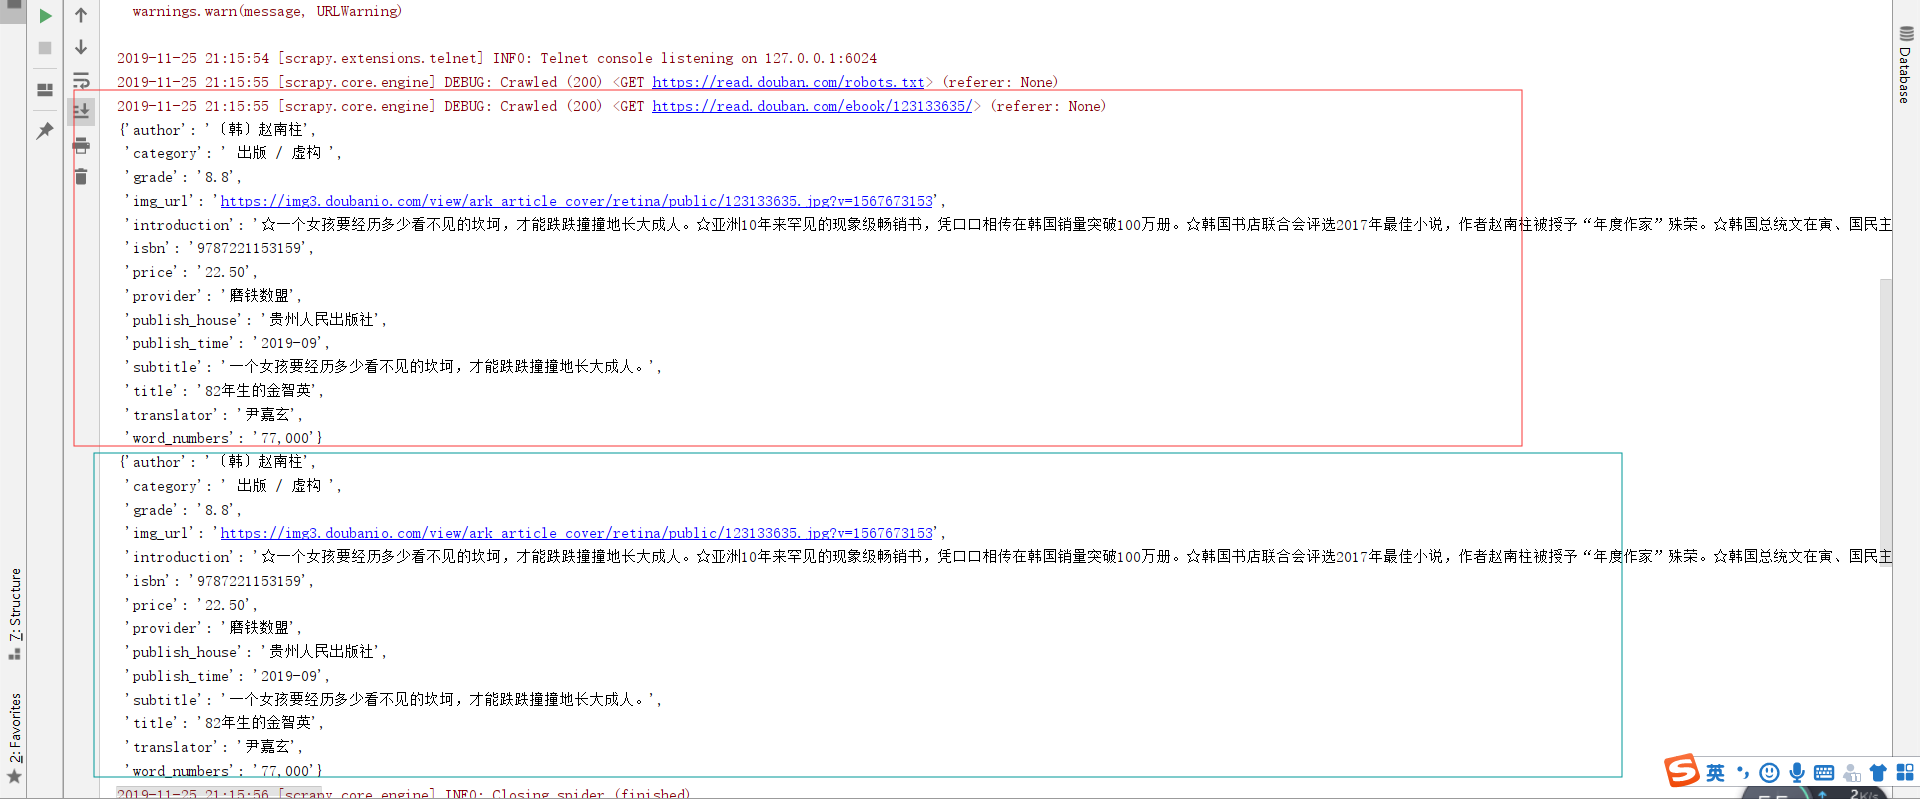Viewport: 1920px width, 799px height.
Task: Click Sogou account person icon
Action: (1852, 772)
